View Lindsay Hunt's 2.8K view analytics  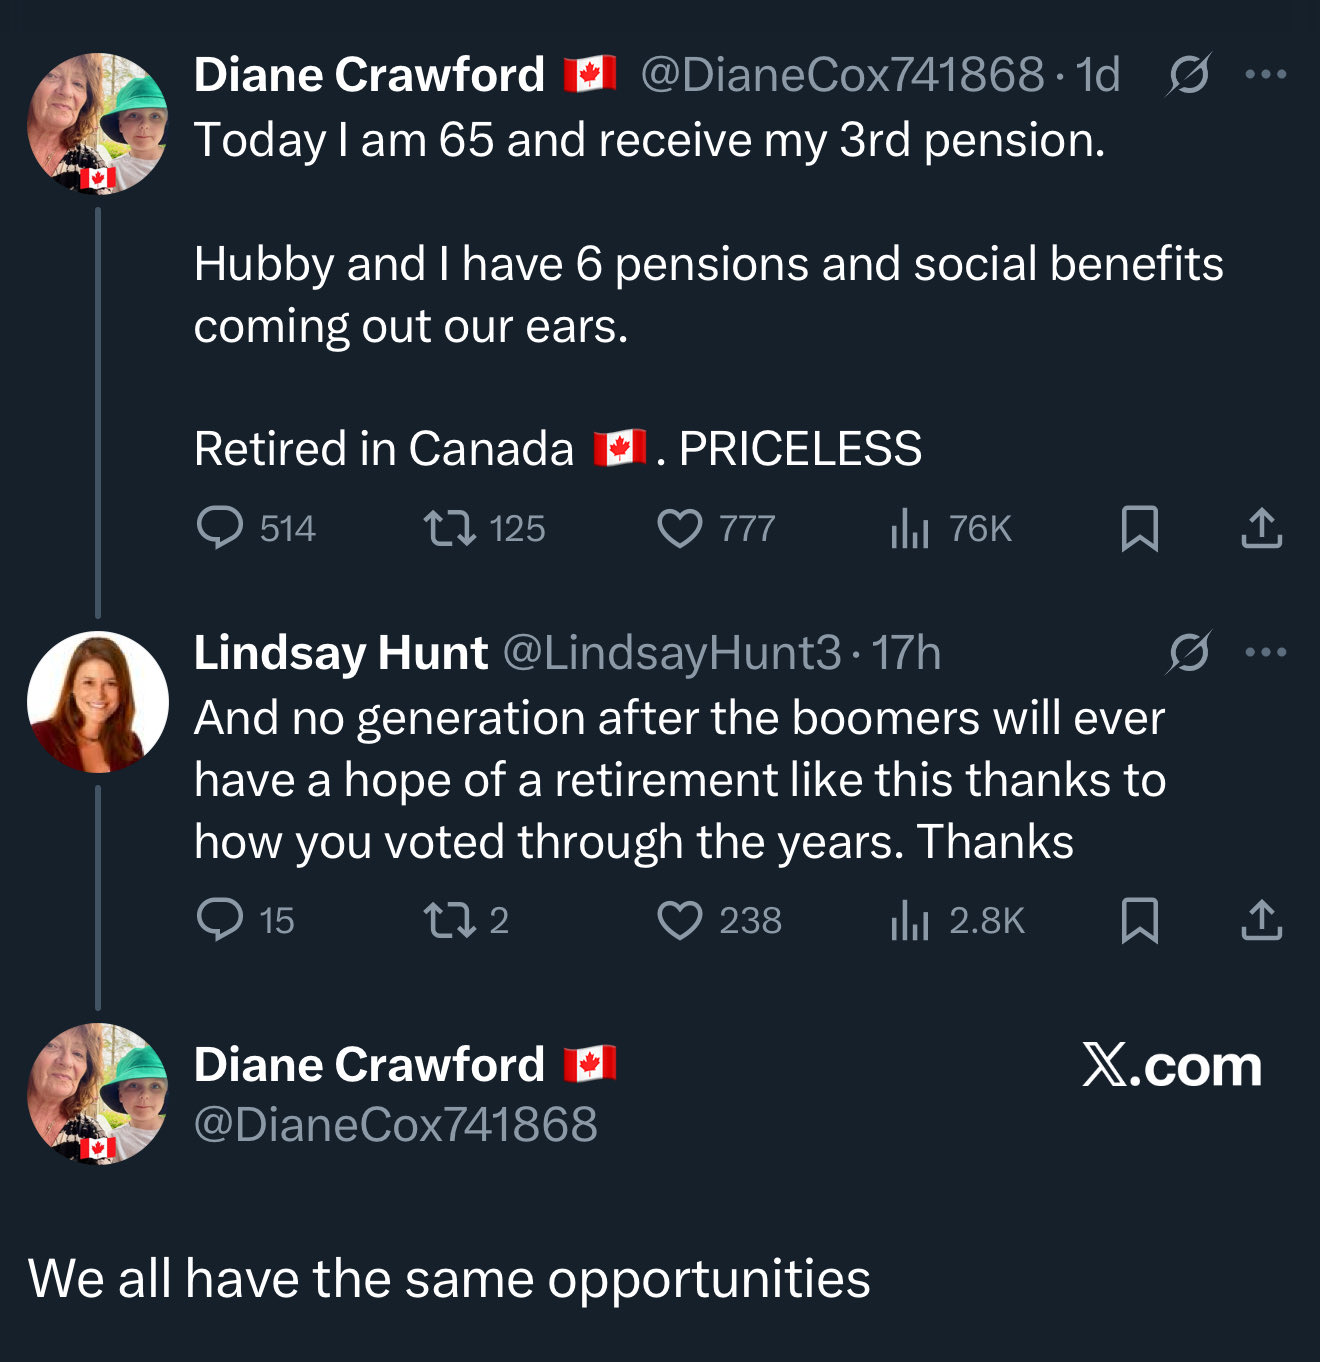(957, 920)
